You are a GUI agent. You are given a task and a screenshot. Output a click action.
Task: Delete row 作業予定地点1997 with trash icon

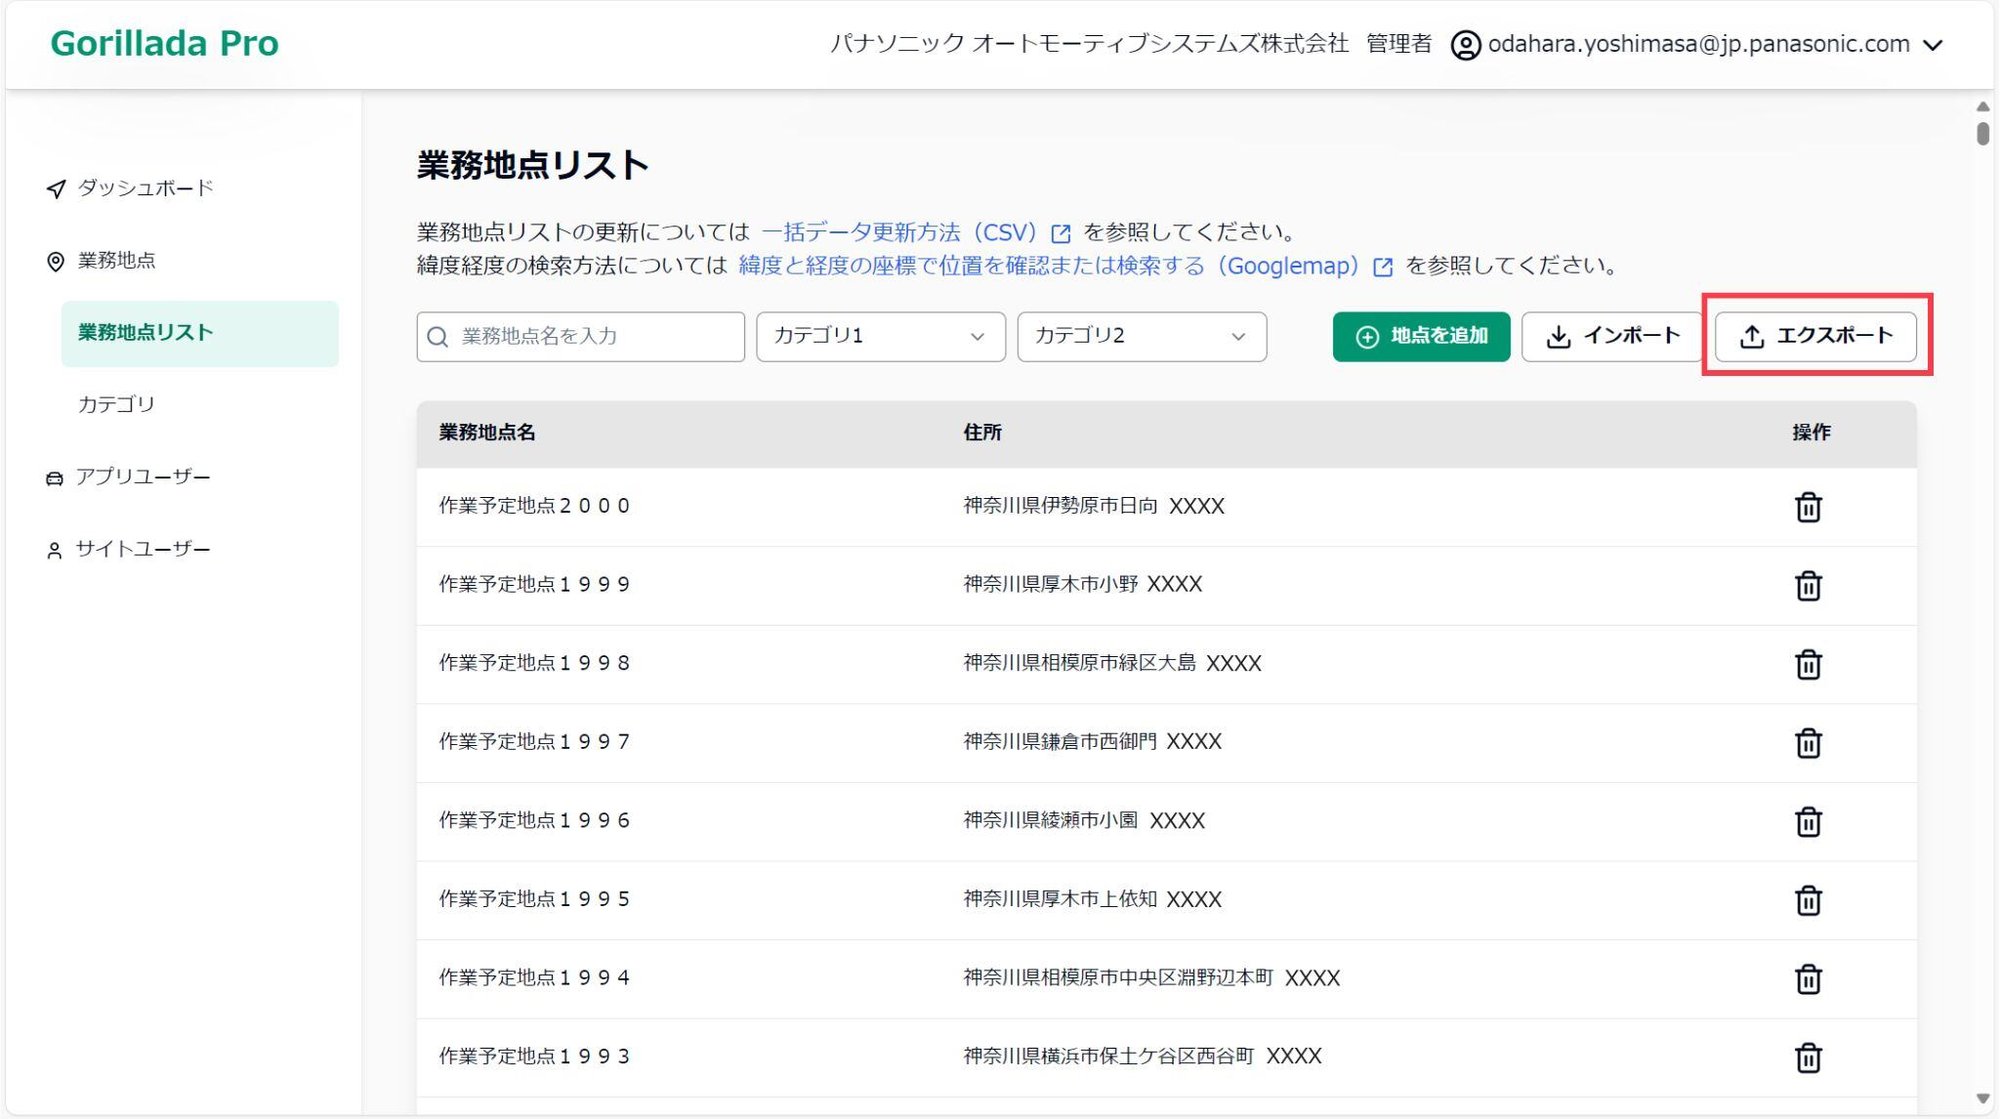tap(1807, 743)
